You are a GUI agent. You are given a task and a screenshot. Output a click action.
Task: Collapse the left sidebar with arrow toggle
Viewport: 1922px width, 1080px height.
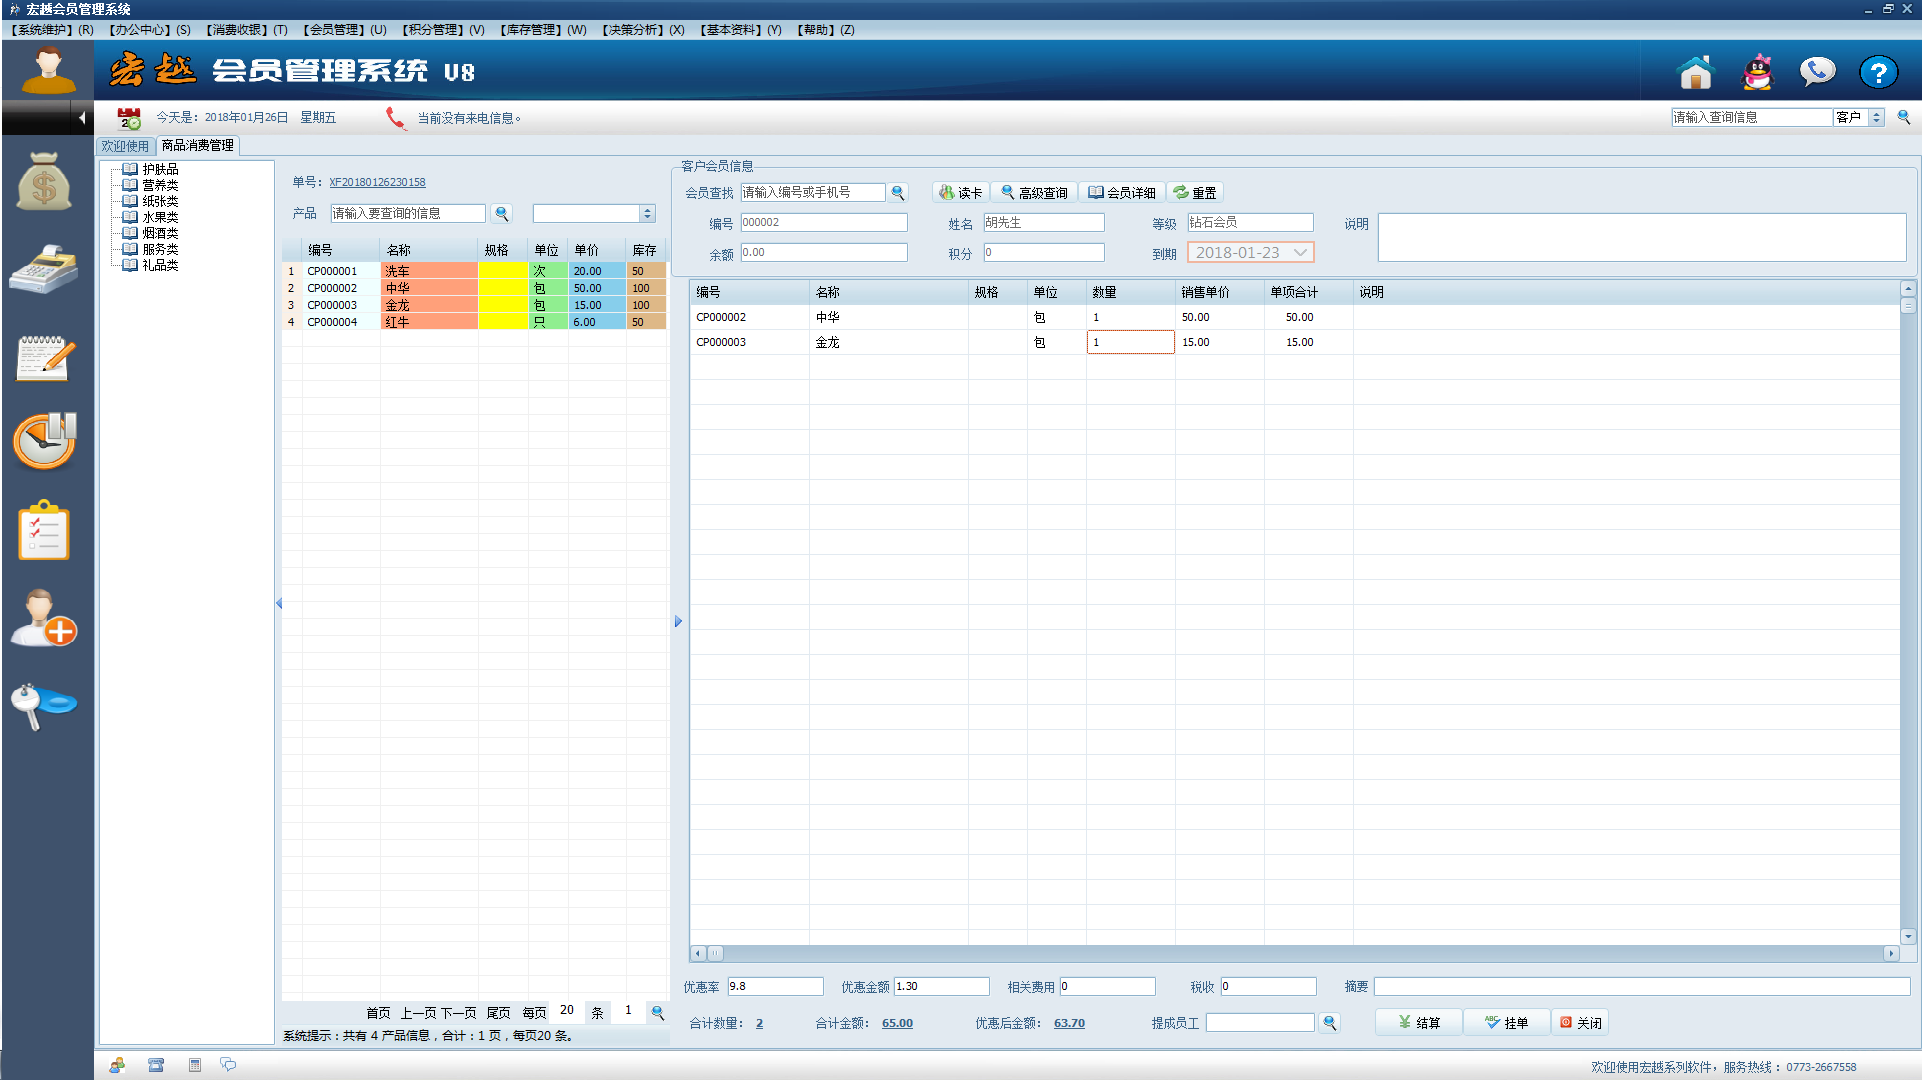(81, 118)
